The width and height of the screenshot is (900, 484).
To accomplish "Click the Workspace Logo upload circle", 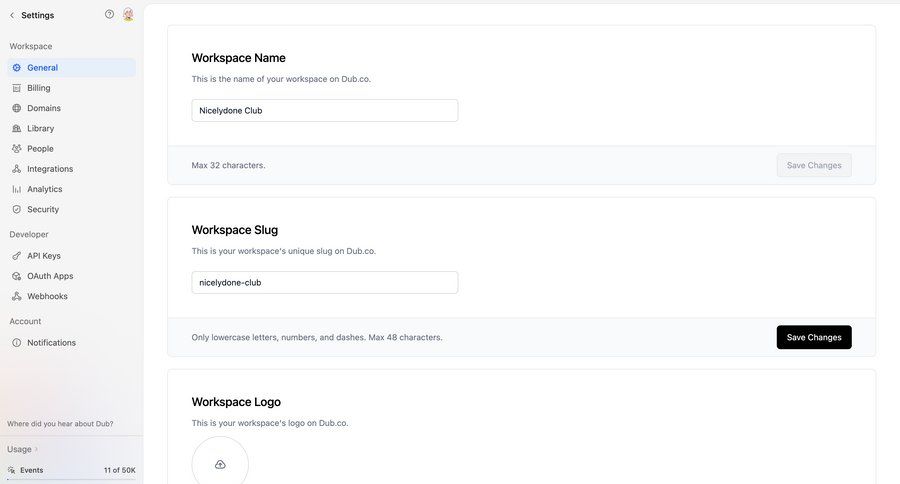I will tap(220, 462).
